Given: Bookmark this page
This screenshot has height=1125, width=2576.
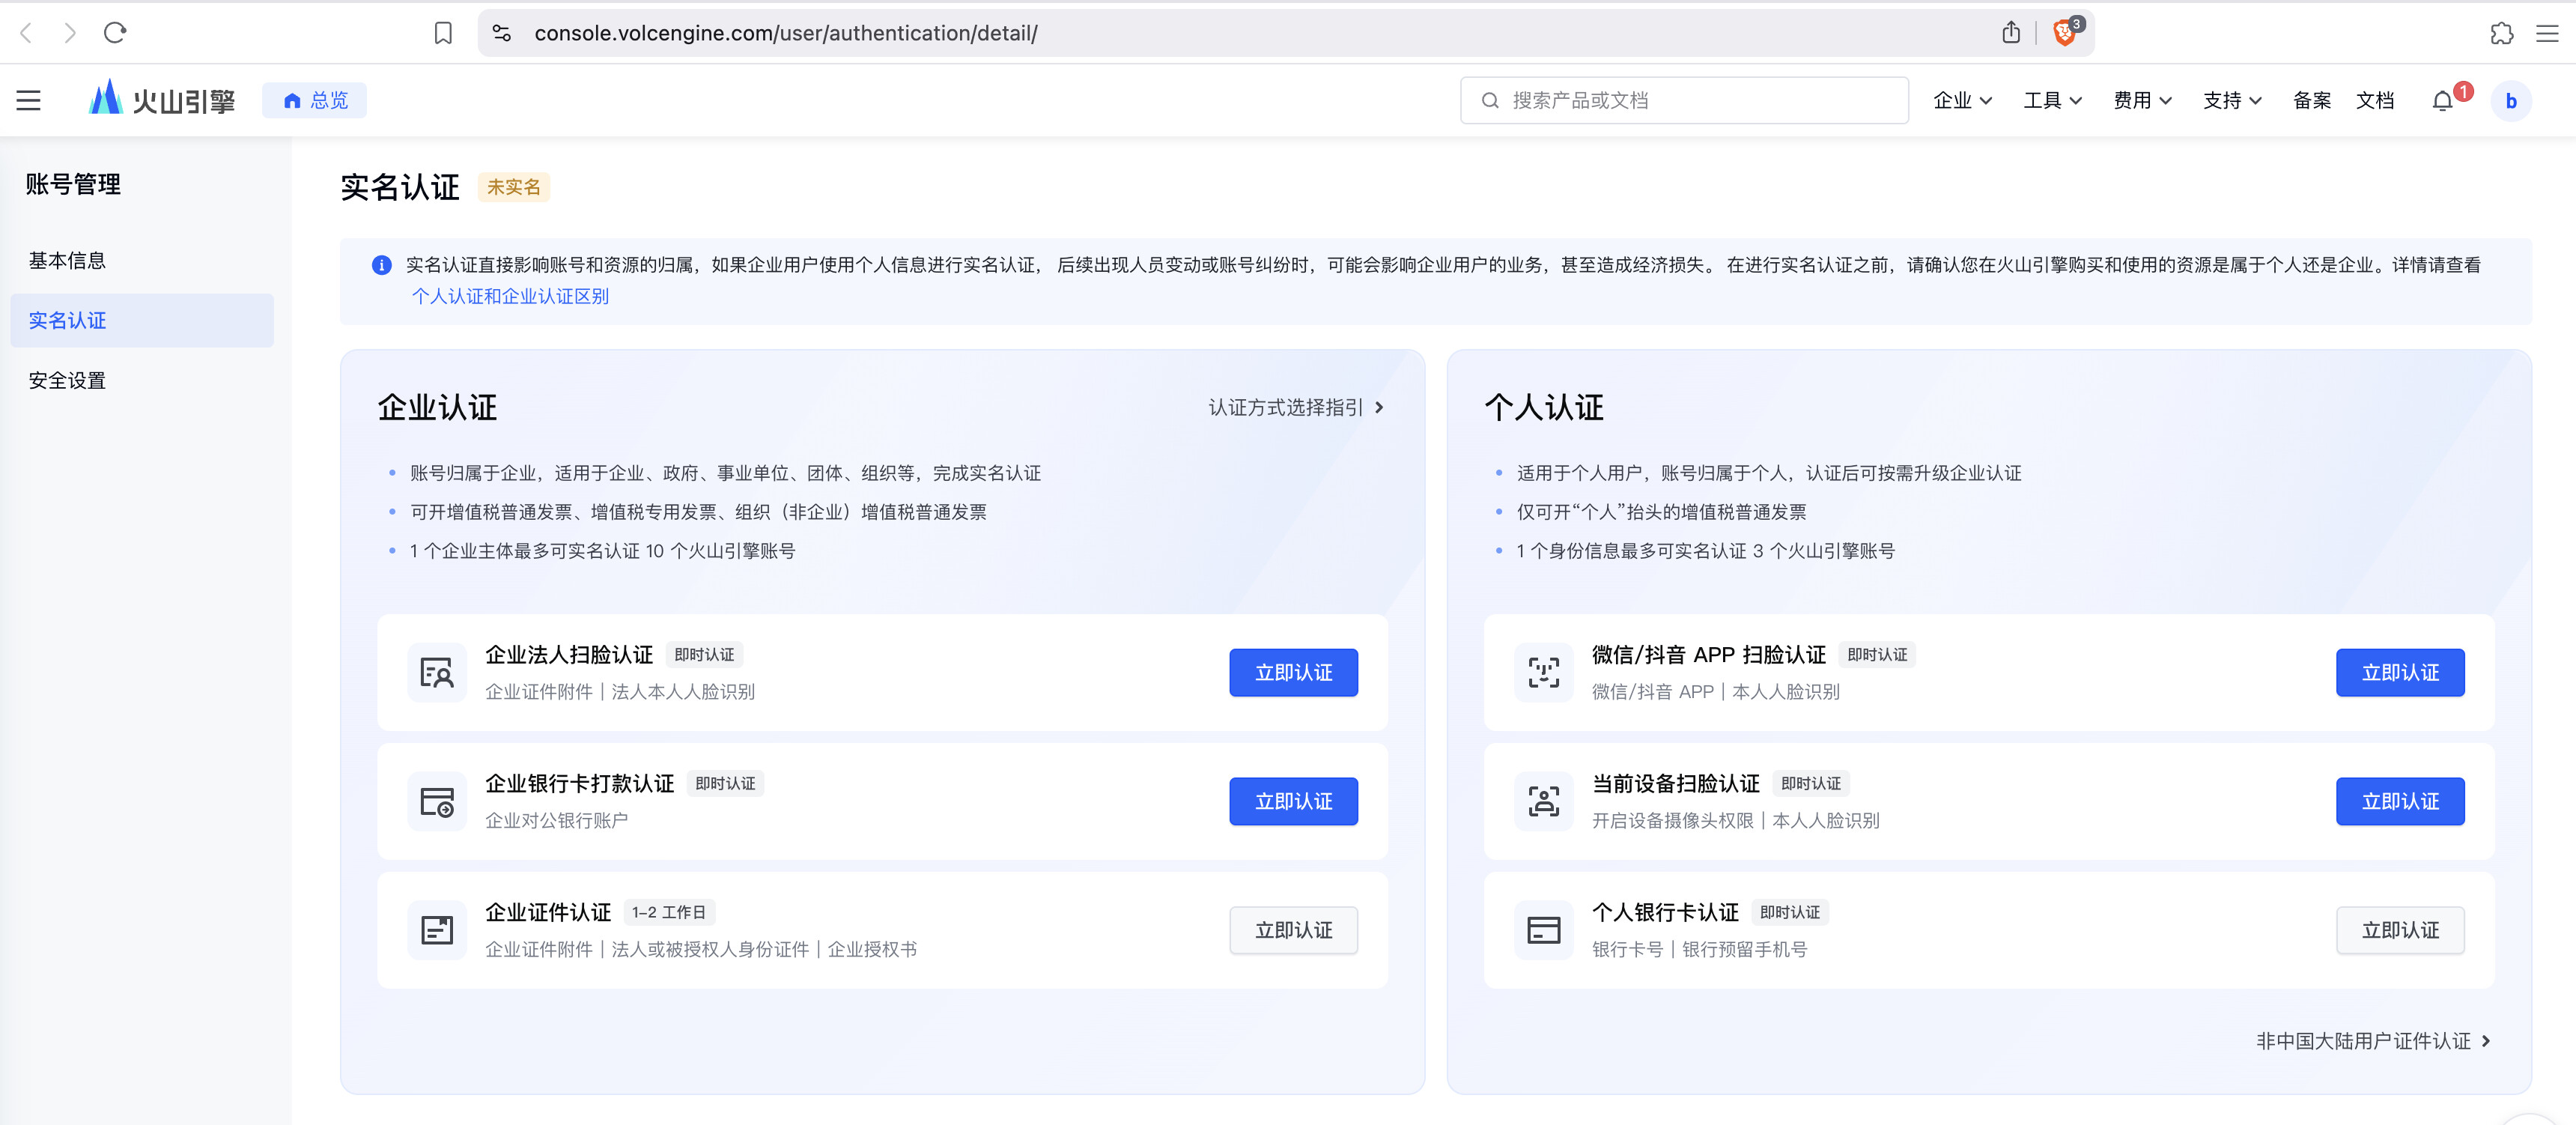Looking at the screenshot, I should 443,33.
